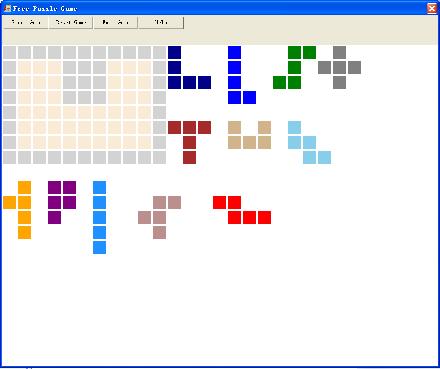Pick the green S-shaped puzzle piece
This screenshot has height=369, width=440.
tap(294, 68)
